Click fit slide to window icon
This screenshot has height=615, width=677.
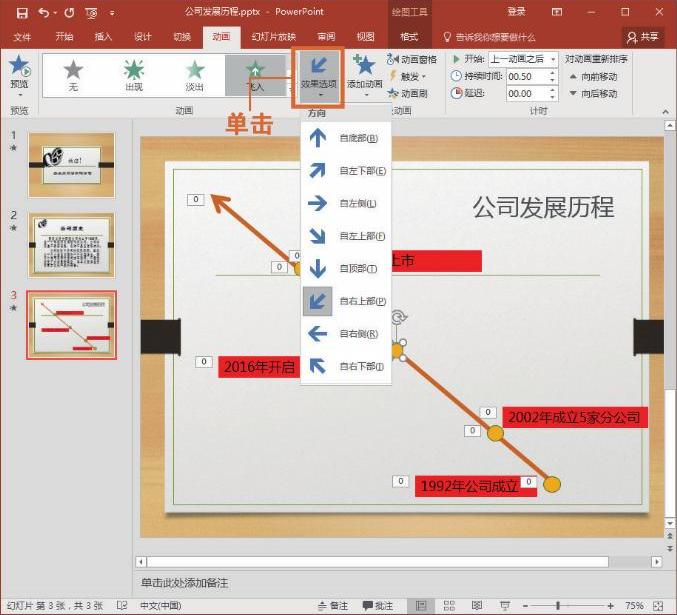pyautogui.click(x=658, y=606)
